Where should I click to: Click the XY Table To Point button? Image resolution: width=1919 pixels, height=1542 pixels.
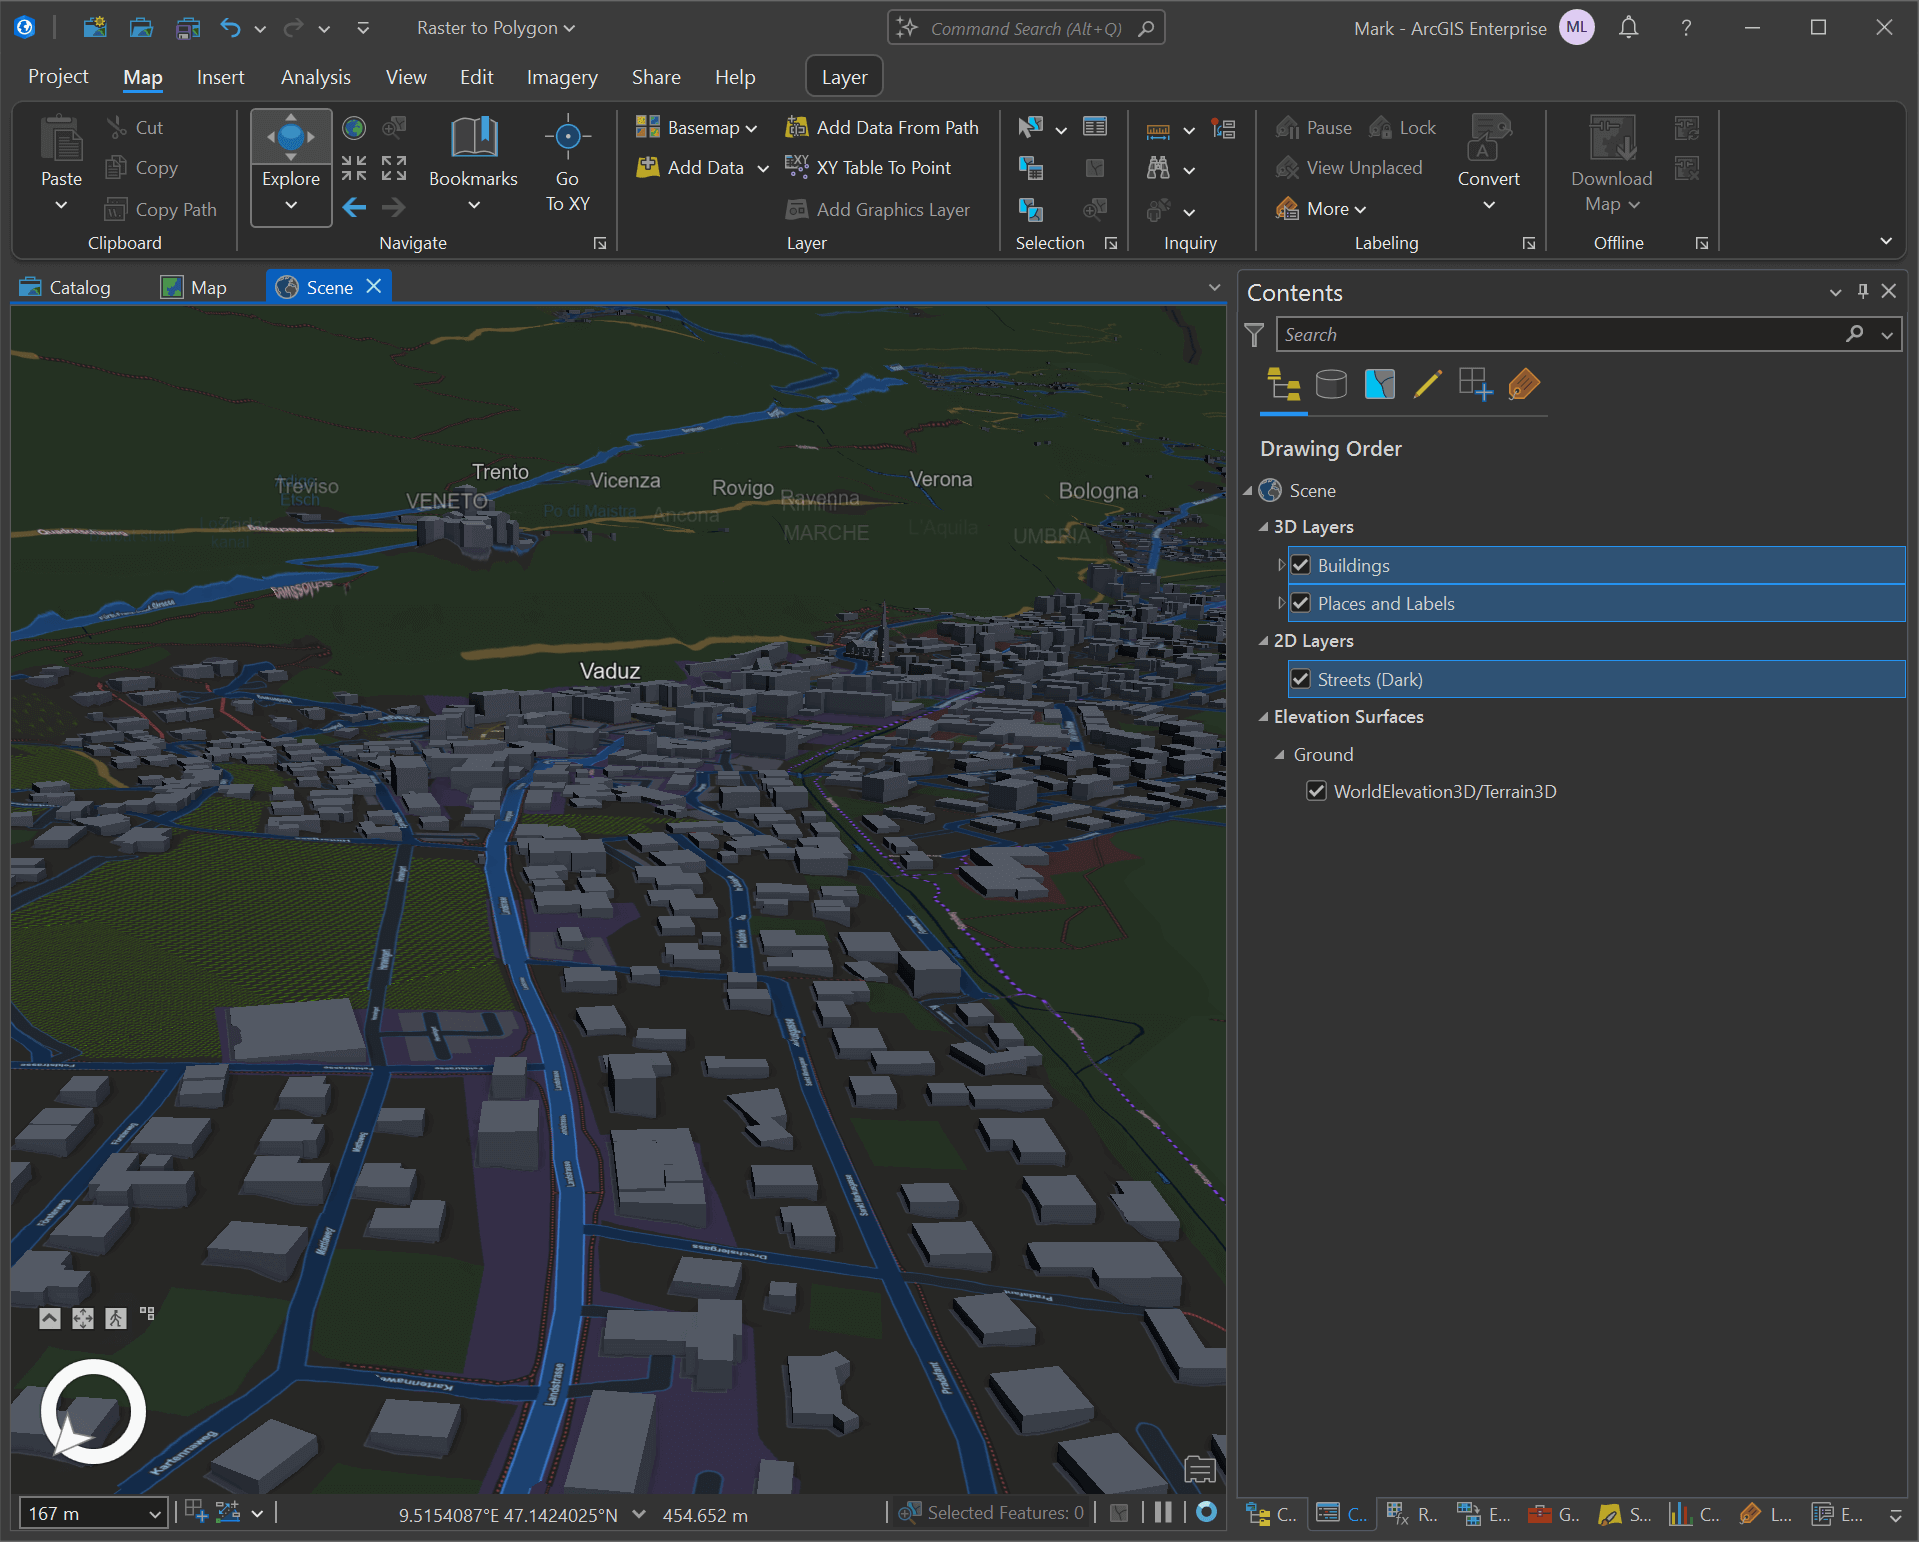[868, 168]
